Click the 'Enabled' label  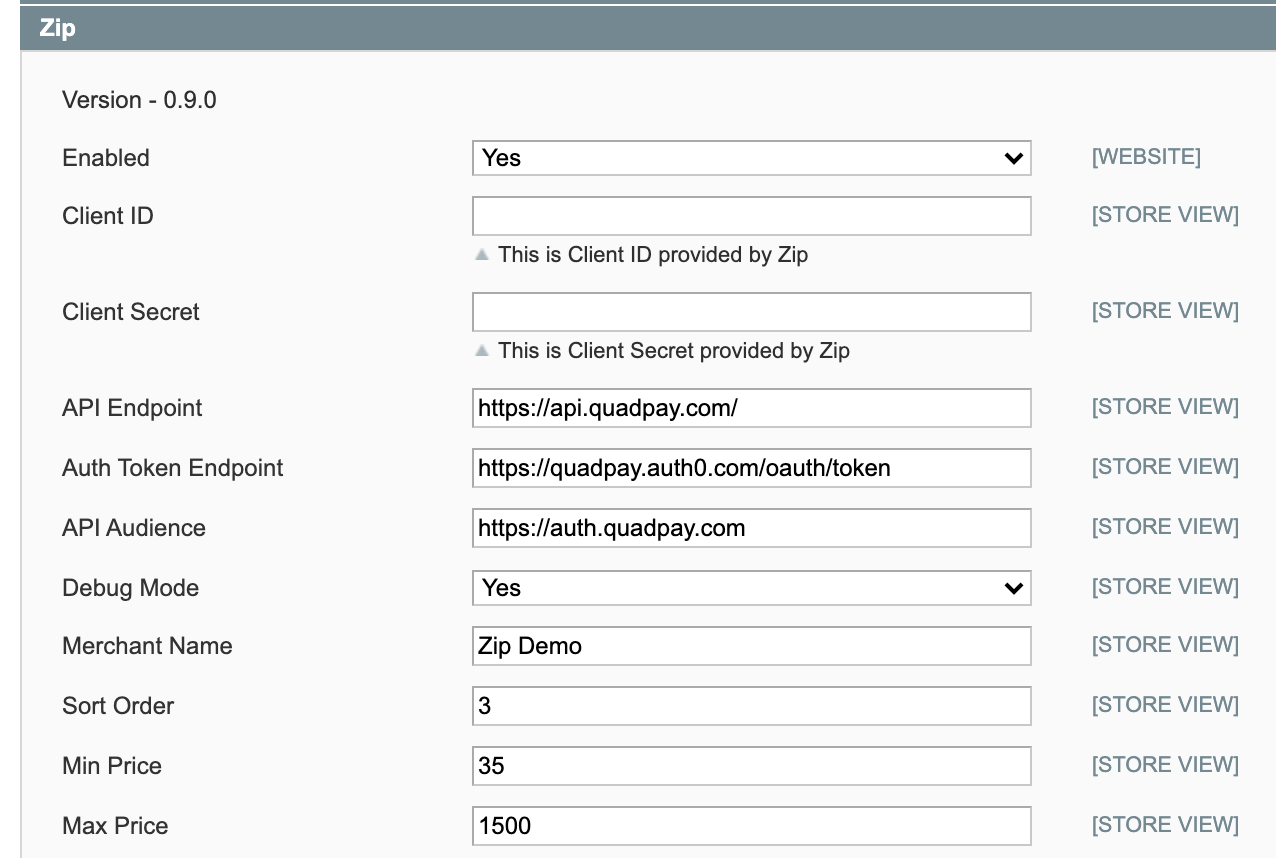[106, 158]
